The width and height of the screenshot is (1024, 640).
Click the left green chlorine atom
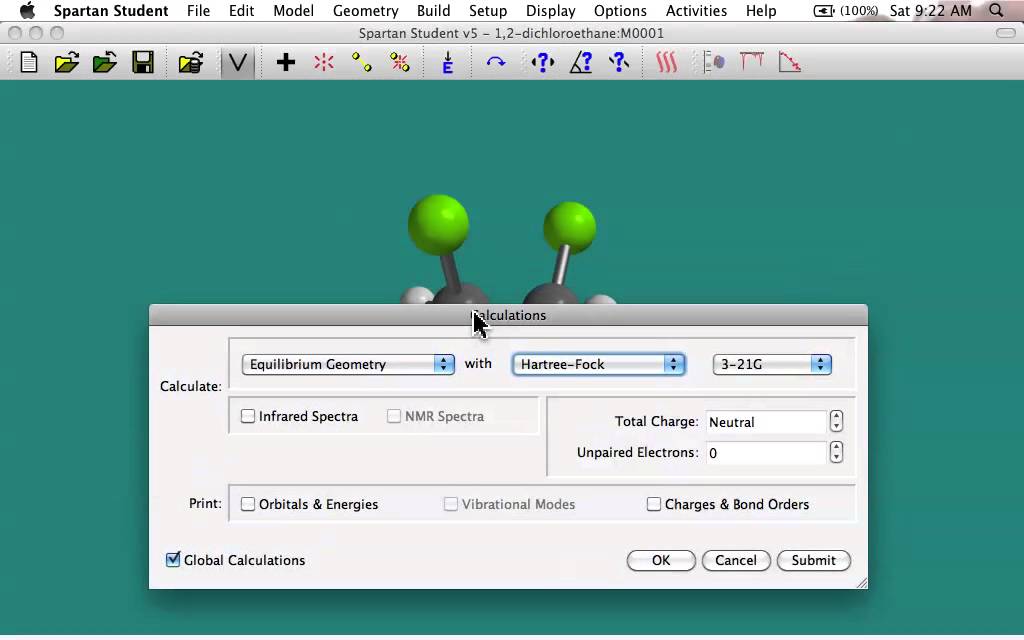pos(438,224)
